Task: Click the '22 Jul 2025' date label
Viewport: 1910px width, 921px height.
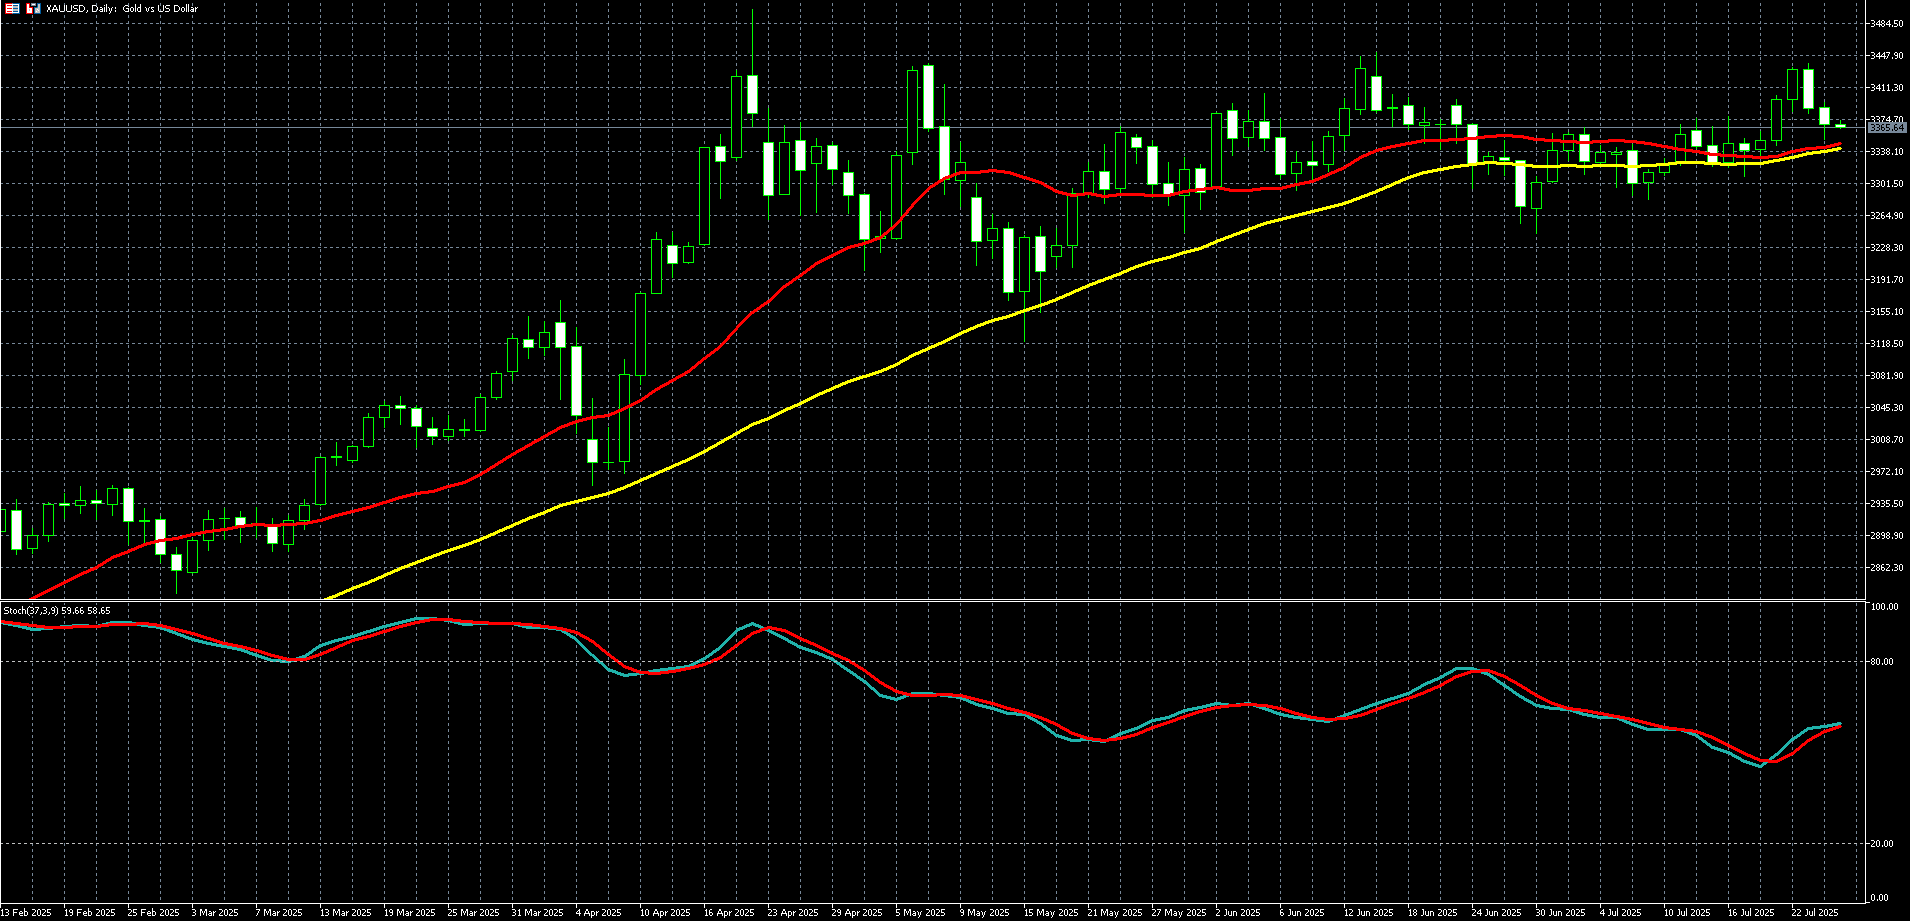Action: click(1815, 913)
